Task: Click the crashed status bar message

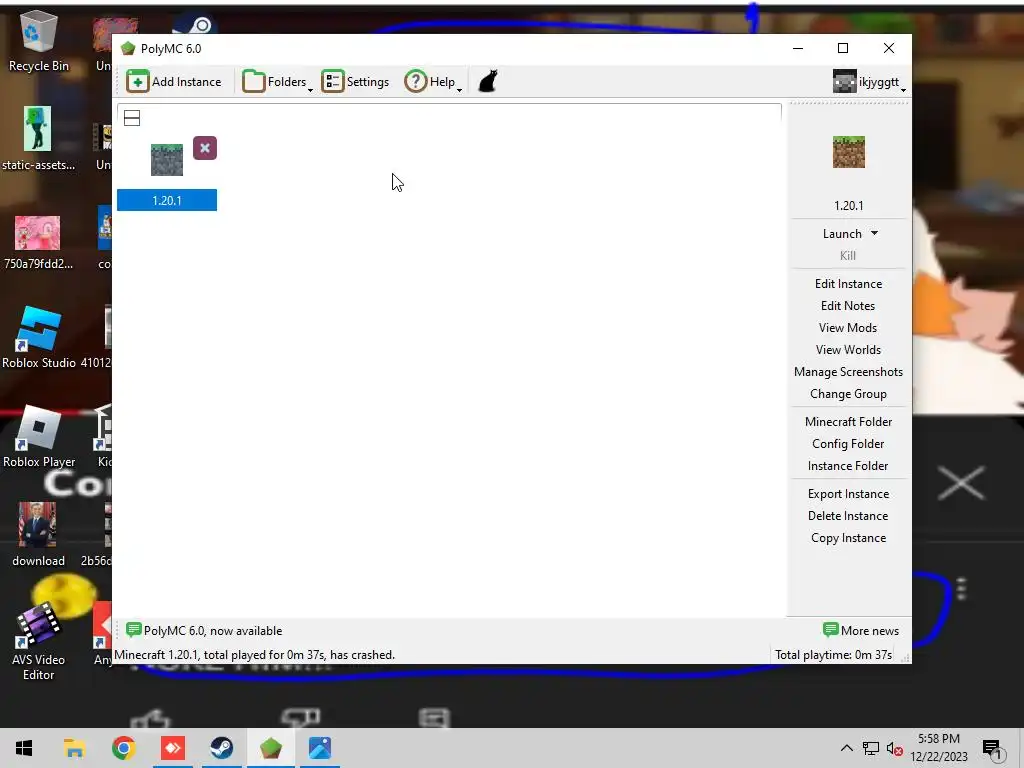Action: [255, 655]
